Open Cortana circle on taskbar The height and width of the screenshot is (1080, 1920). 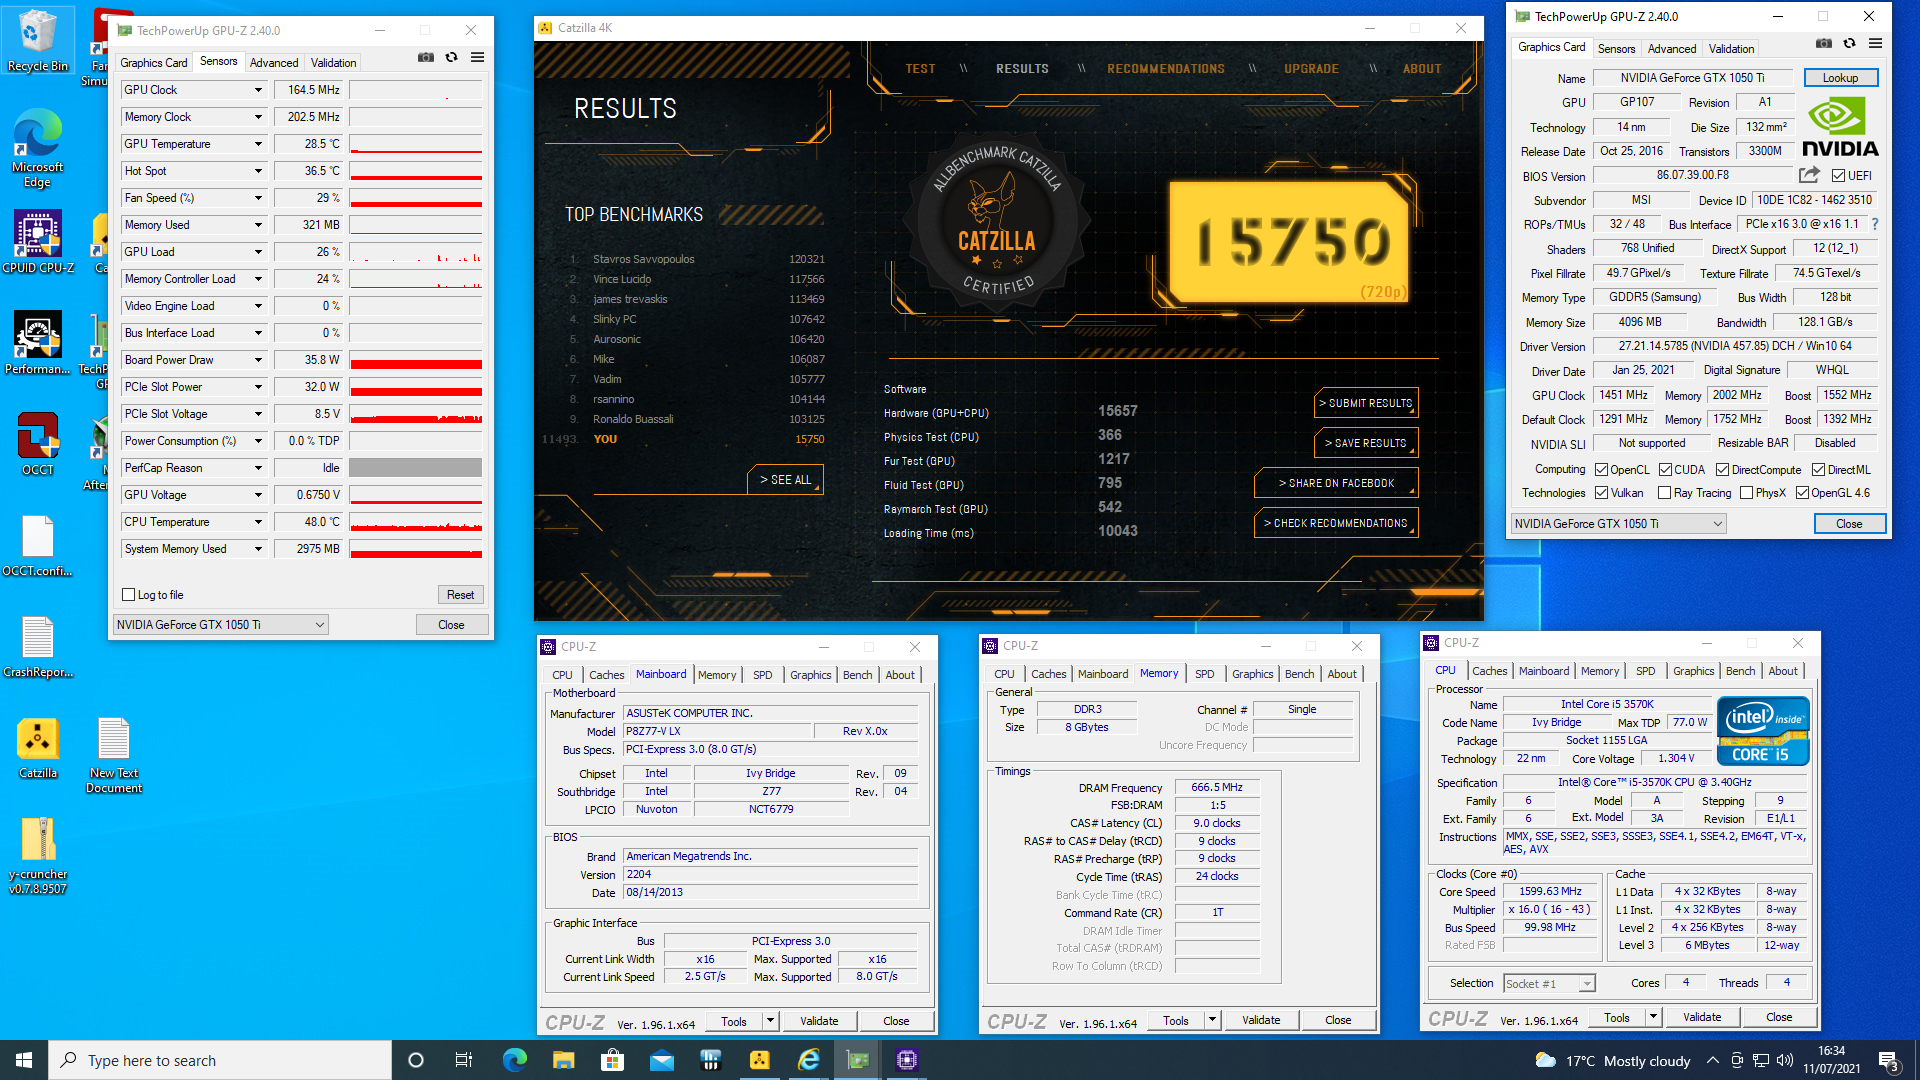[x=416, y=1060]
